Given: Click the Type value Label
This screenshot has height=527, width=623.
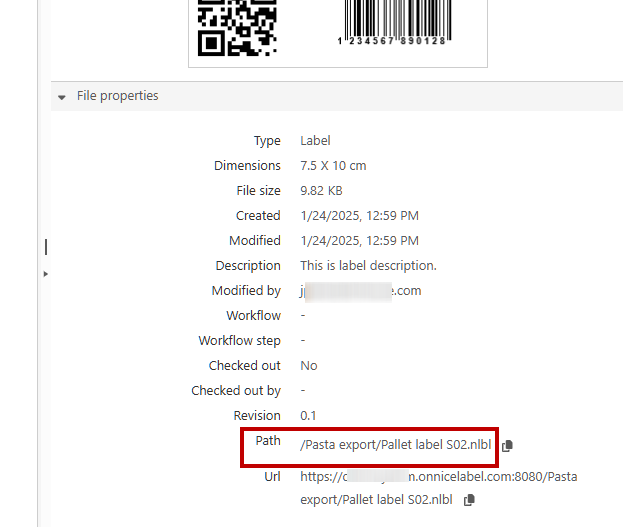Looking at the screenshot, I should 315,141.
